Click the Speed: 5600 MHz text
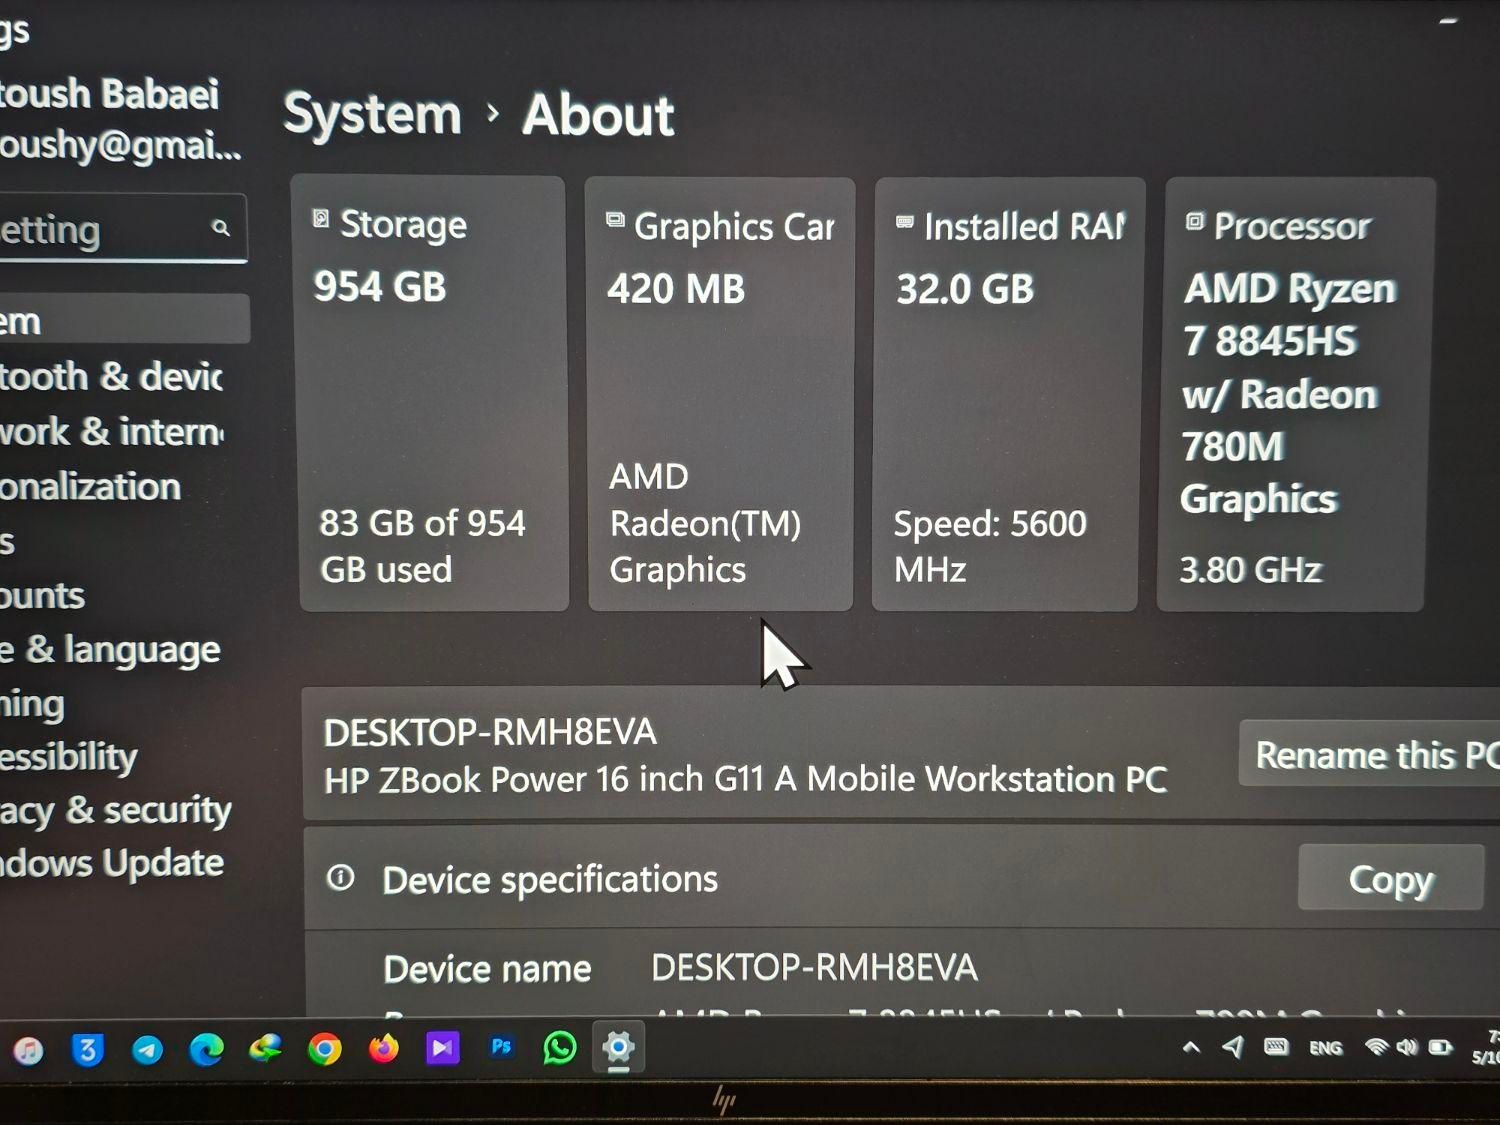 pyautogui.click(x=990, y=546)
